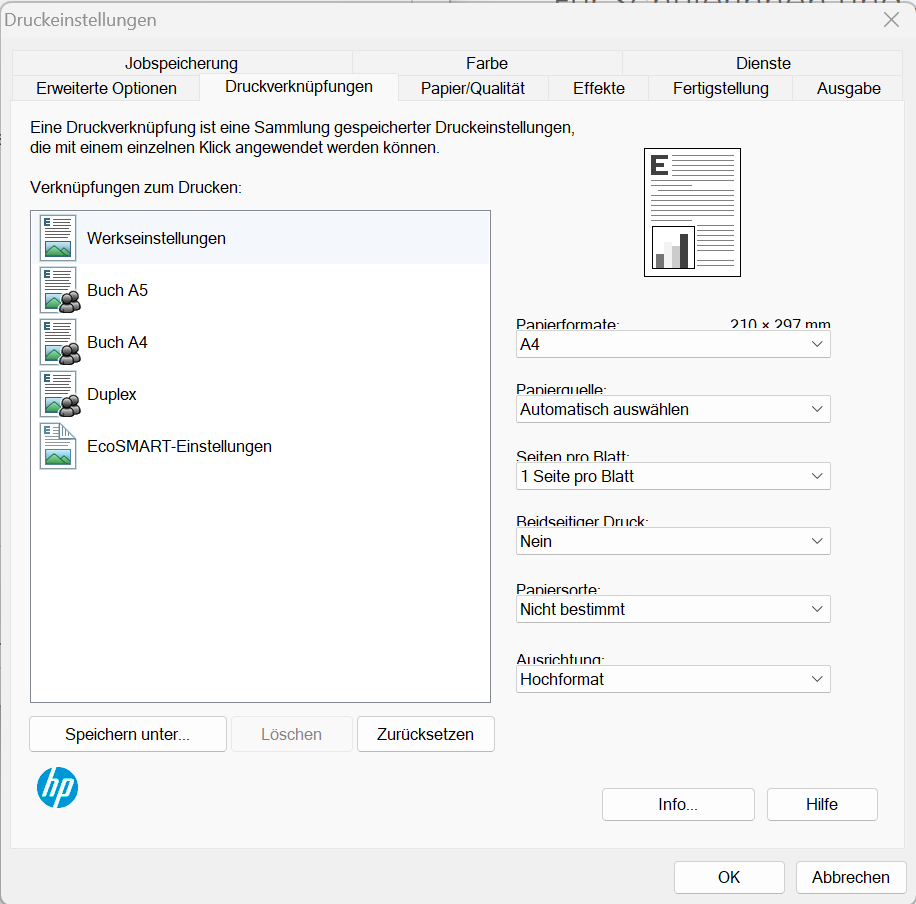Open the Papierformate A4 dropdown
Viewport: 916px width, 904px height.
(x=673, y=344)
